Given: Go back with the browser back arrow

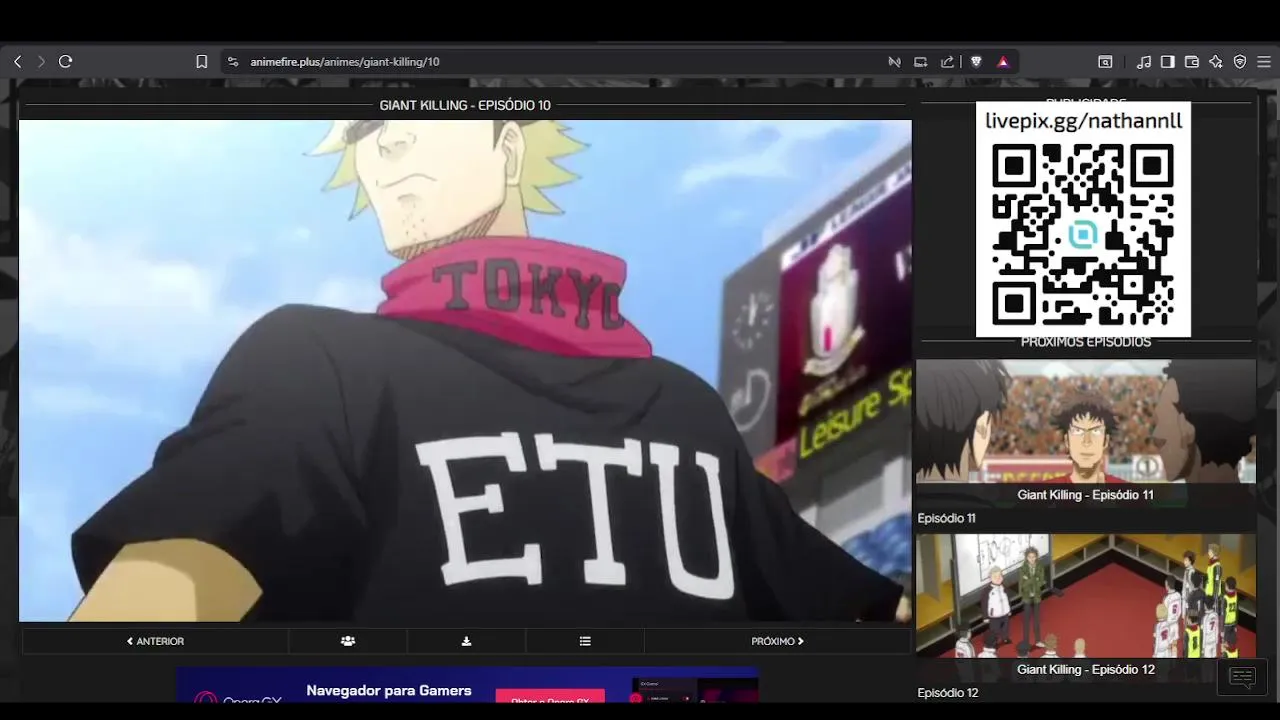Looking at the screenshot, I should (x=17, y=61).
